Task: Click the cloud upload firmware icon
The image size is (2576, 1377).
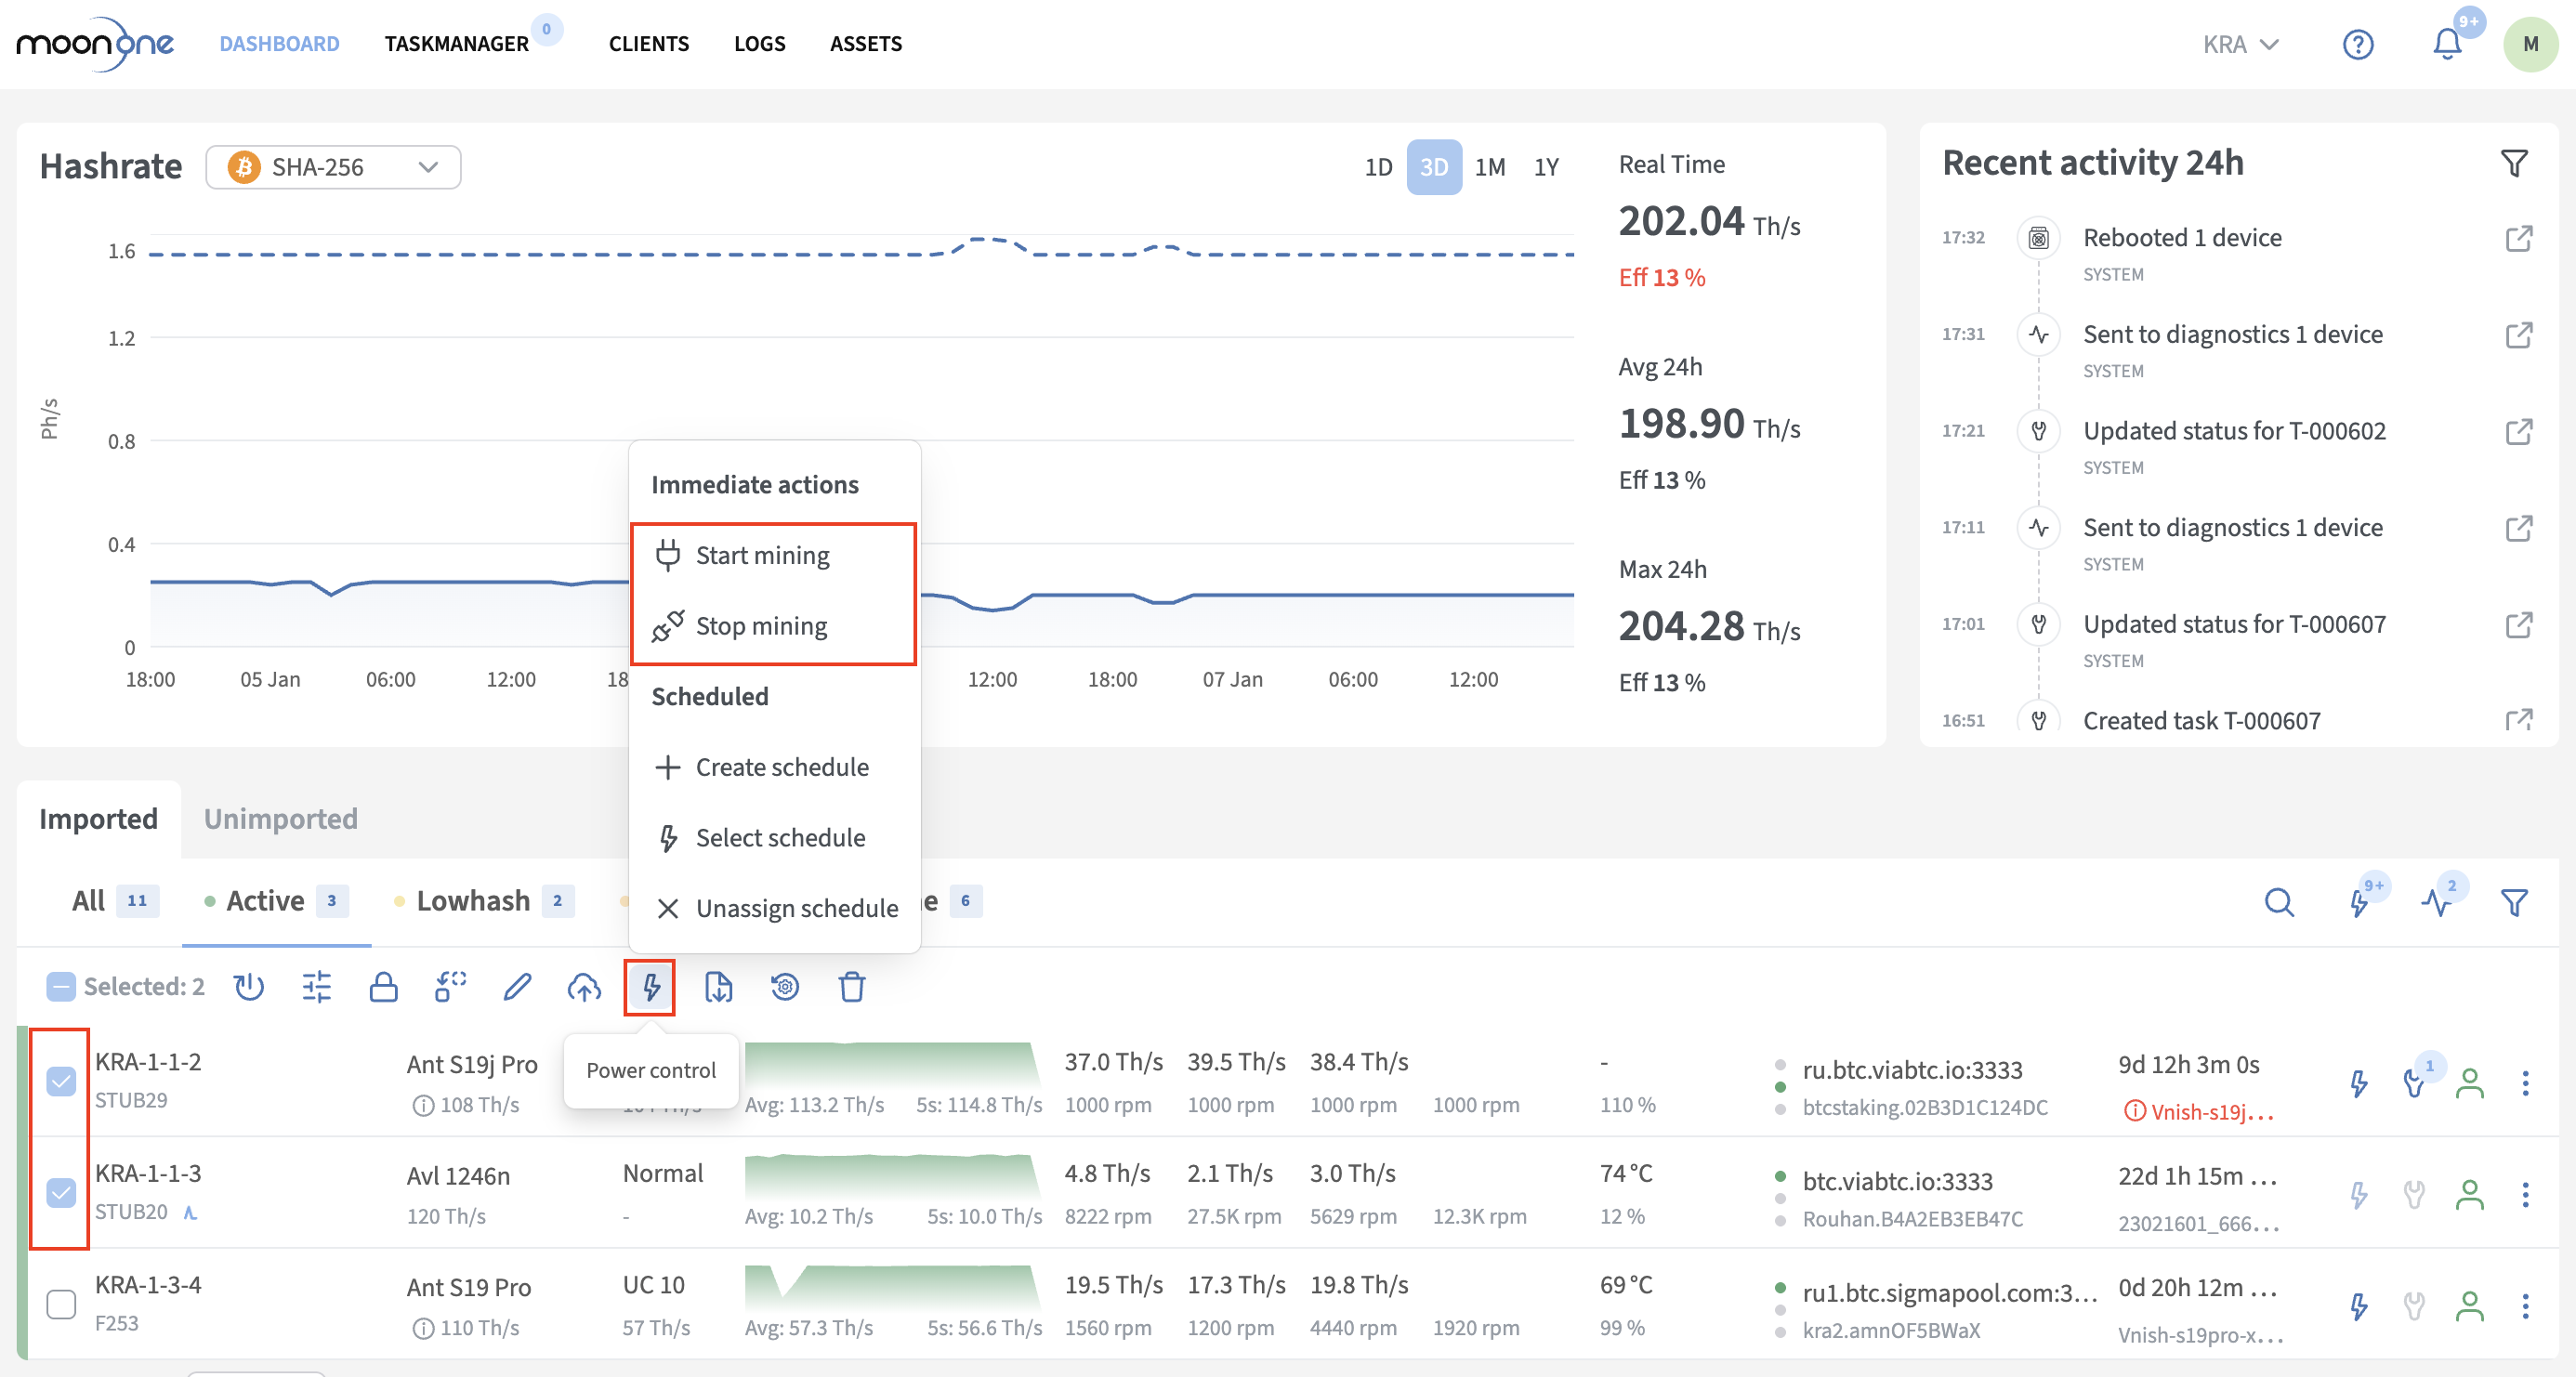Action: pyautogui.click(x=584, y=987)
